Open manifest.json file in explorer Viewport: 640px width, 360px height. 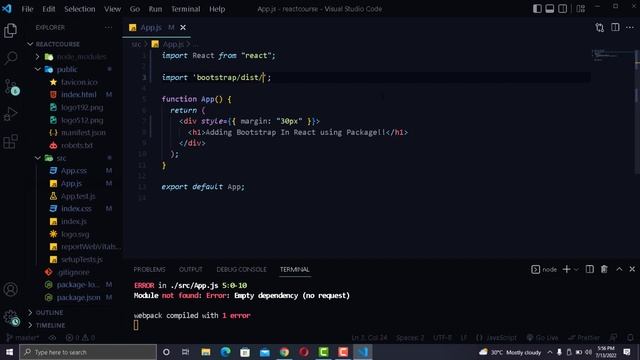(x=83, y=133)
